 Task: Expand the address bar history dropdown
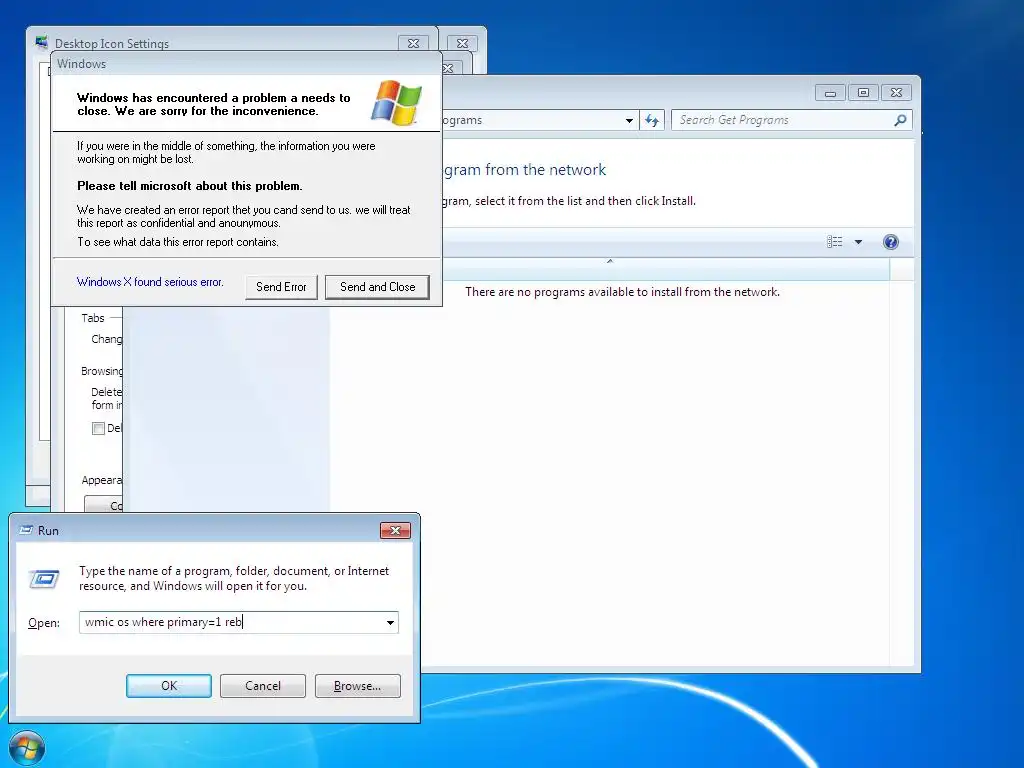point(629,120)
